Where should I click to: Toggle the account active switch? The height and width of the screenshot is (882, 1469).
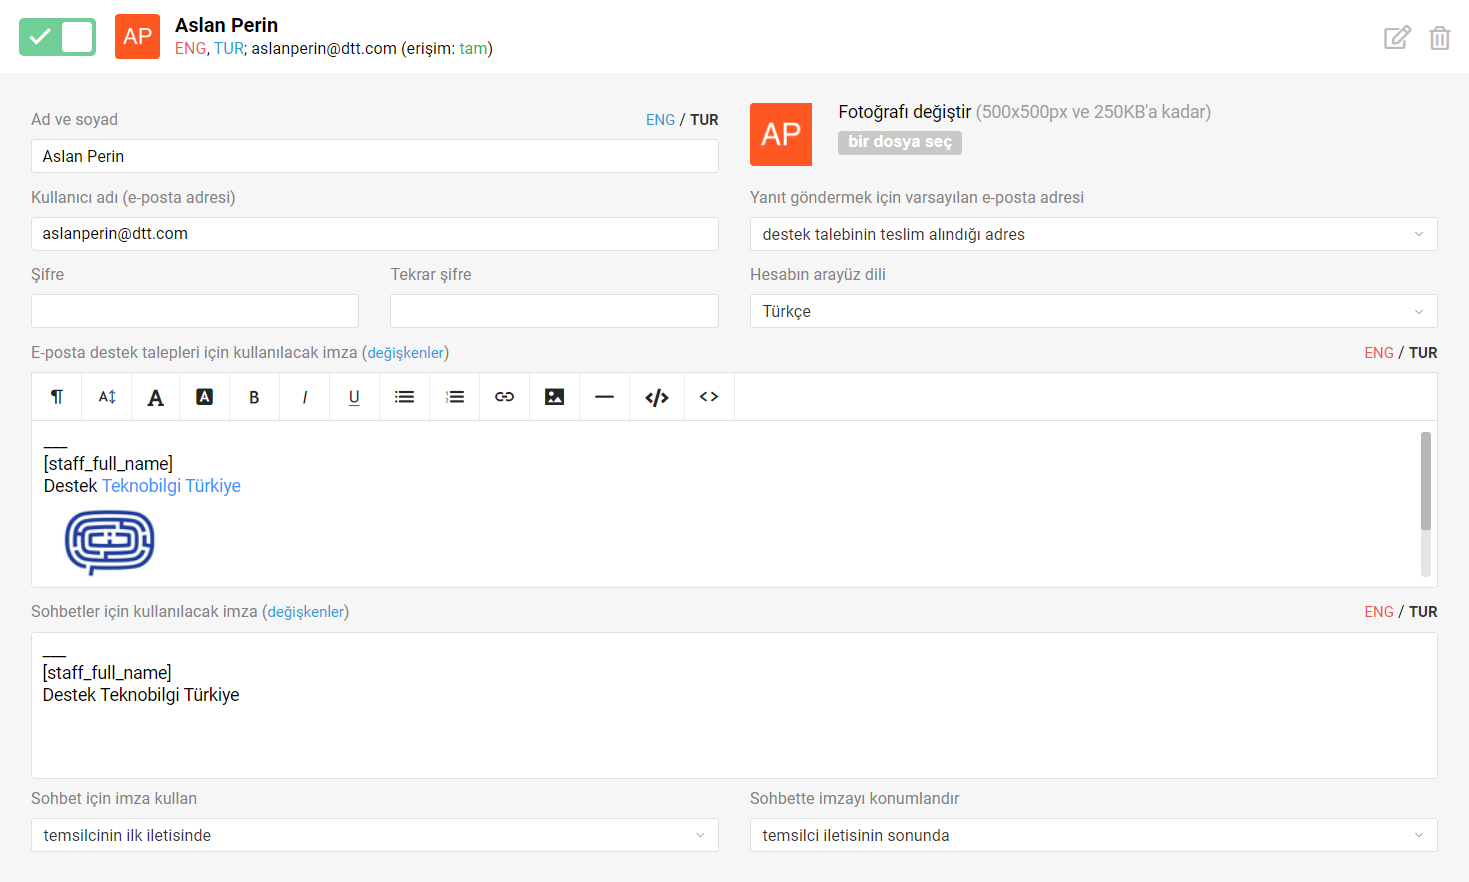coord(57,37)
